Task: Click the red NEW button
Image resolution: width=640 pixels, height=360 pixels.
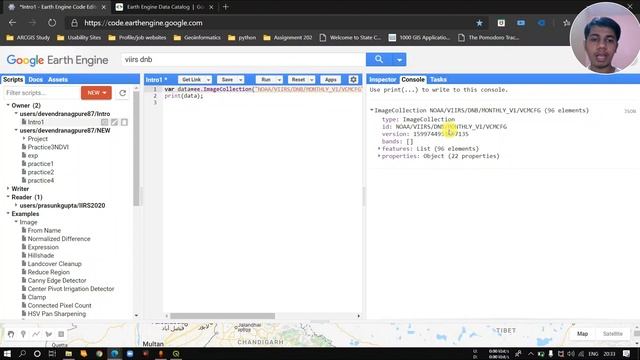Action: coord(96,93)
